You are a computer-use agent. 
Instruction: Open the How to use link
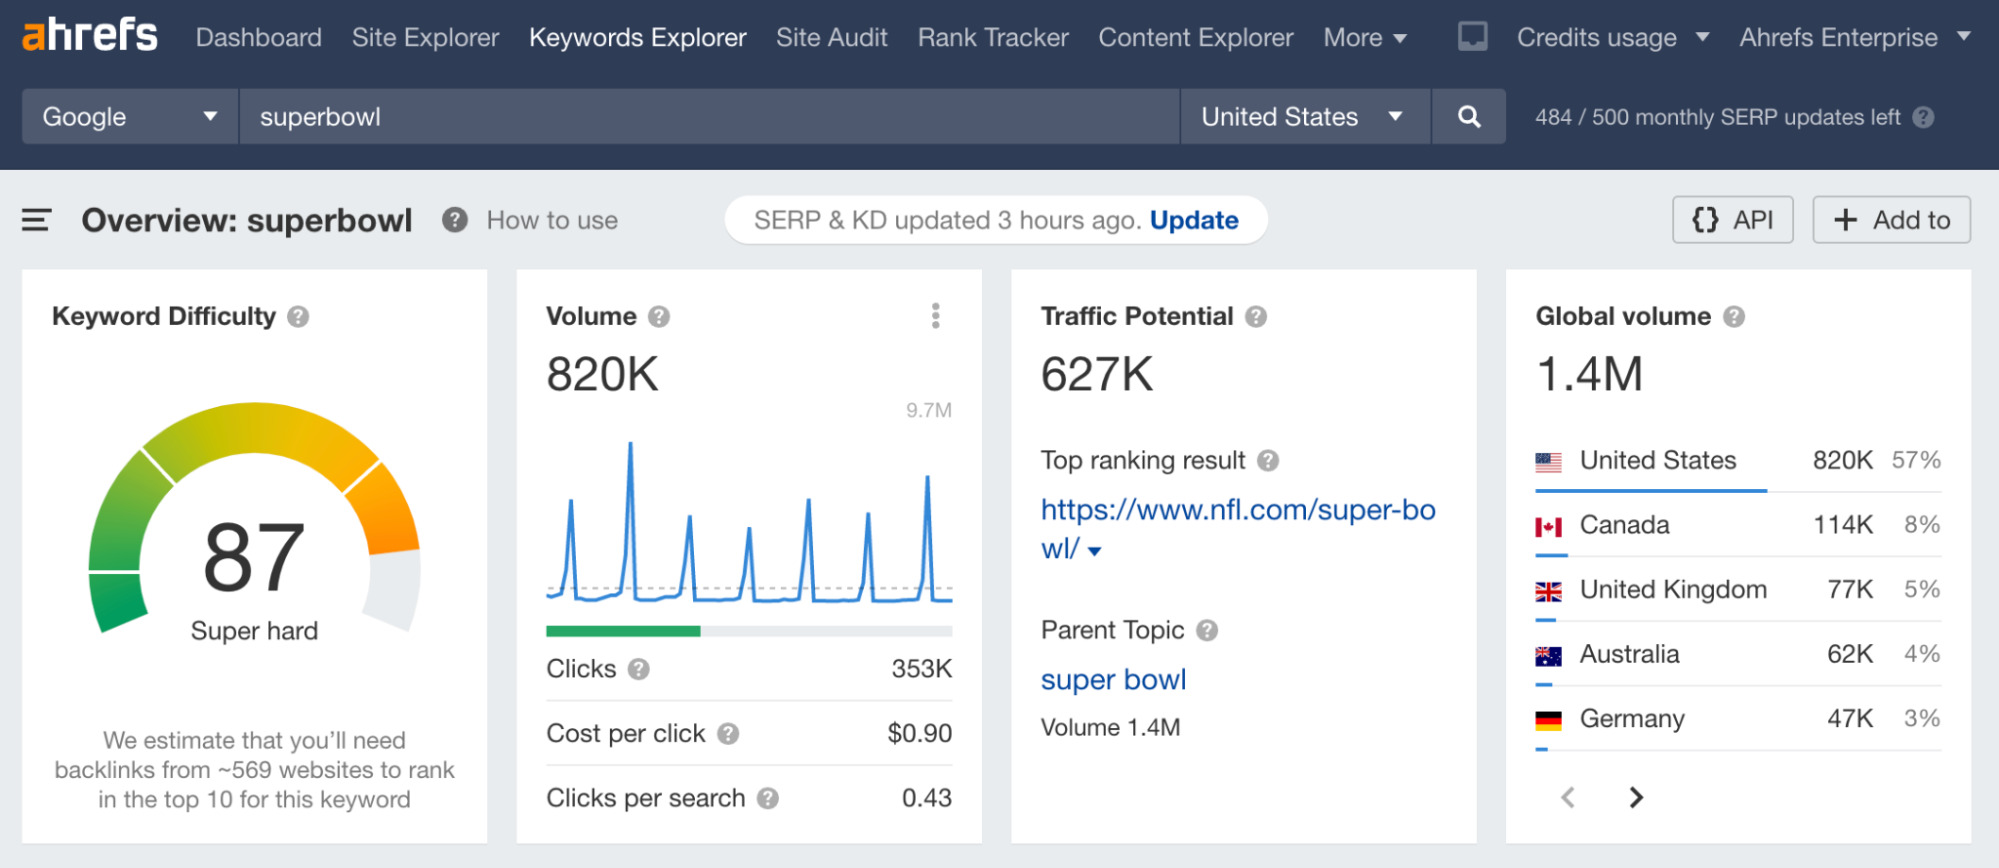[x=552, y=220]
